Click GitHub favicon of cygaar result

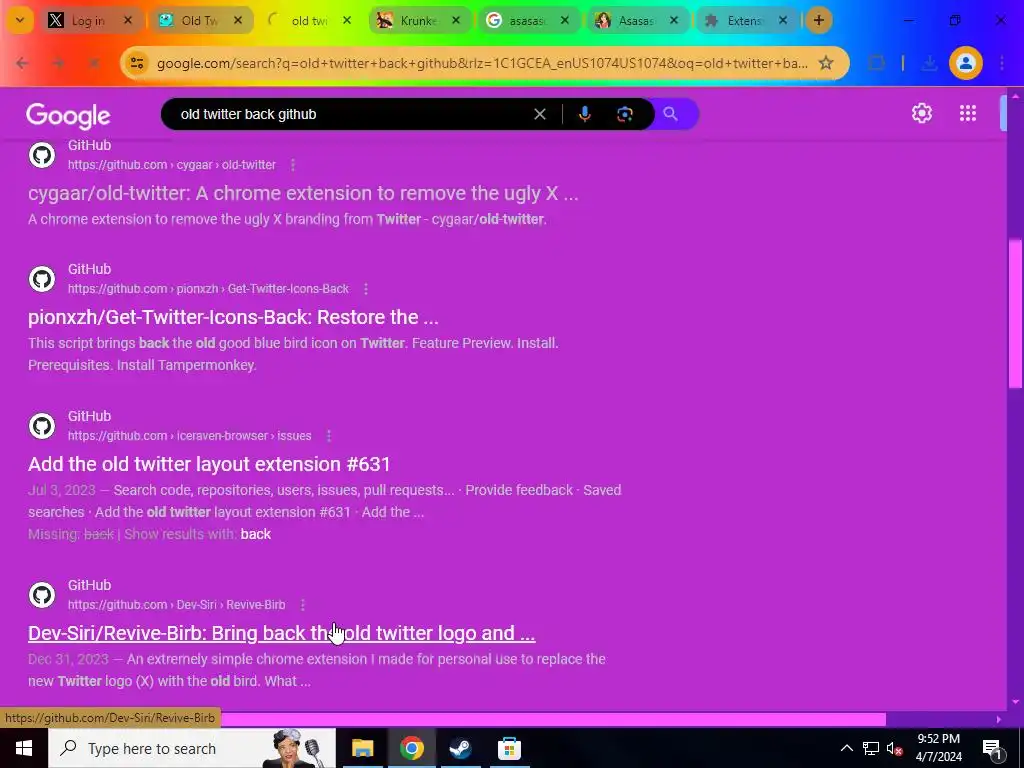[42, 155]
